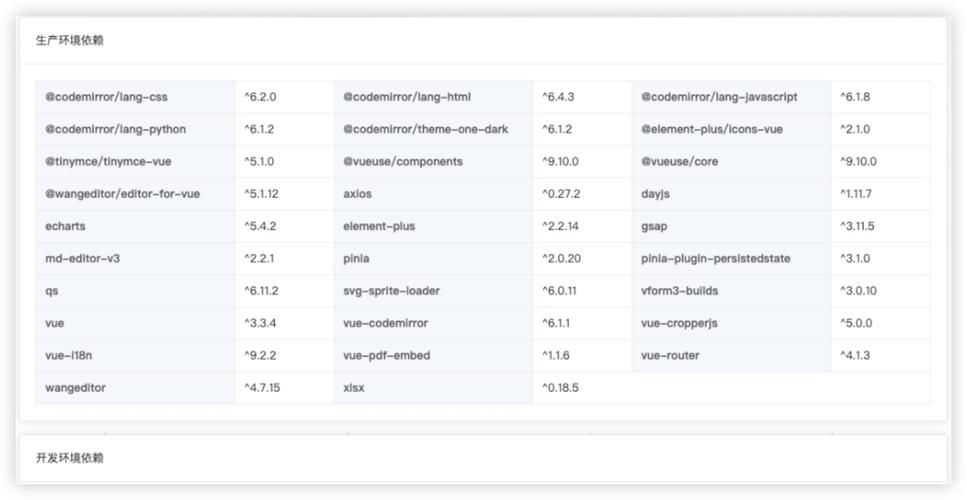Select the @vueuse/components label cell
The width and height of the screenshot is (967, 500).
tap(434, 162)
